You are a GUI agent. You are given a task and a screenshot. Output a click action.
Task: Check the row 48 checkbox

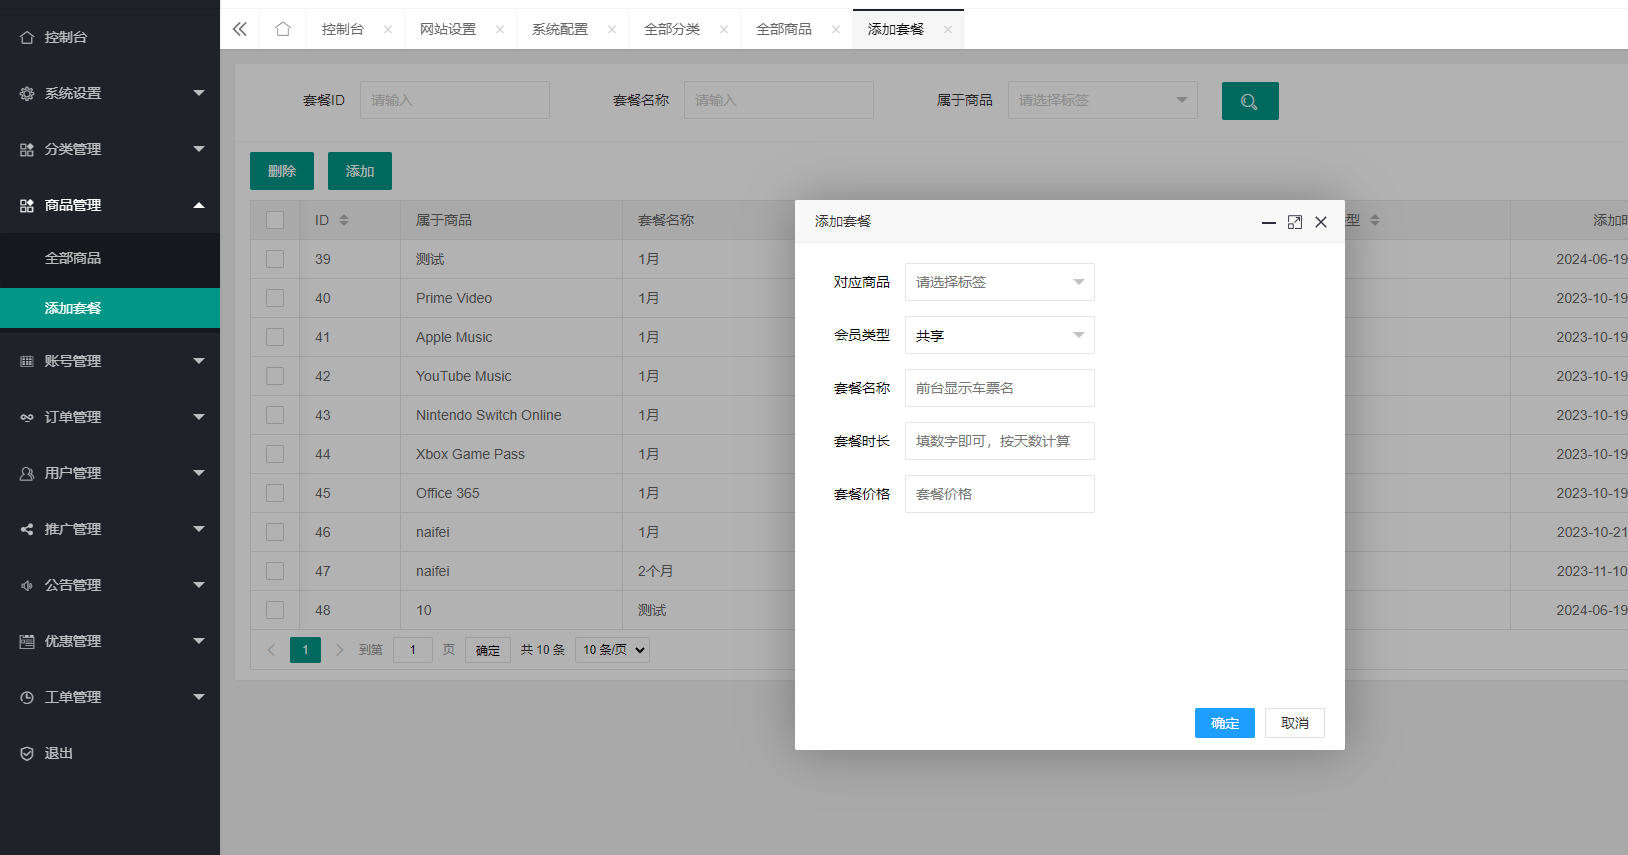pyautogui.click(x=275, y=610)
